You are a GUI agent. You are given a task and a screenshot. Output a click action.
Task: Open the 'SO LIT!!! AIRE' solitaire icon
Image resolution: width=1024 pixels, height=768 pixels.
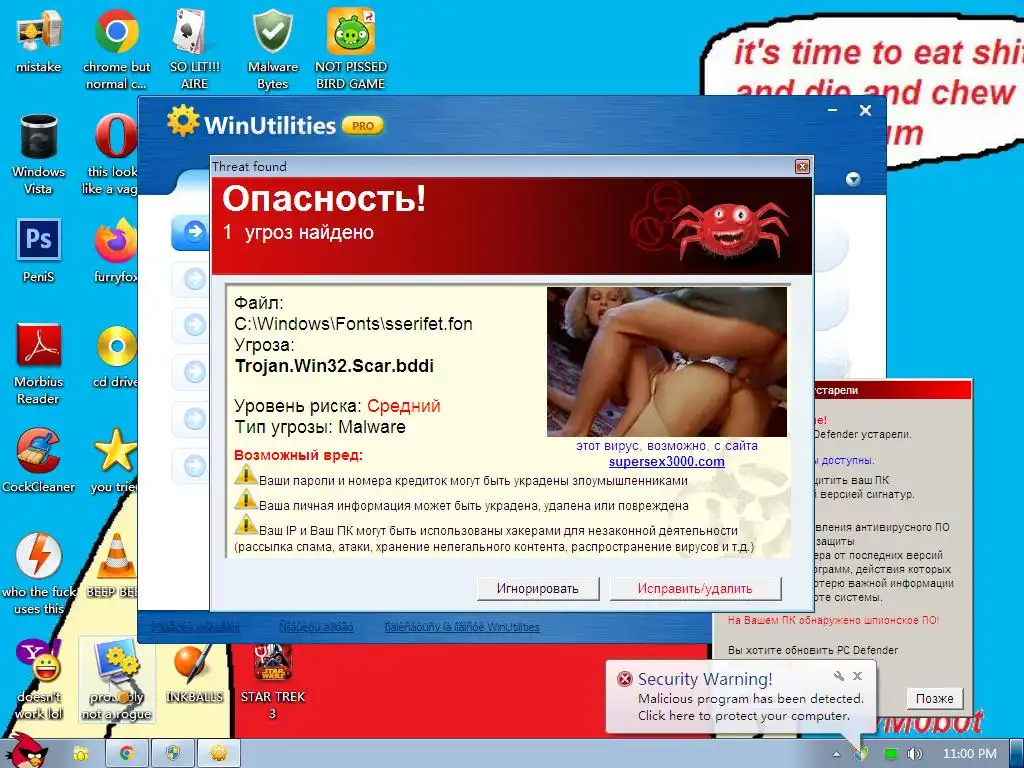[195, 49]
